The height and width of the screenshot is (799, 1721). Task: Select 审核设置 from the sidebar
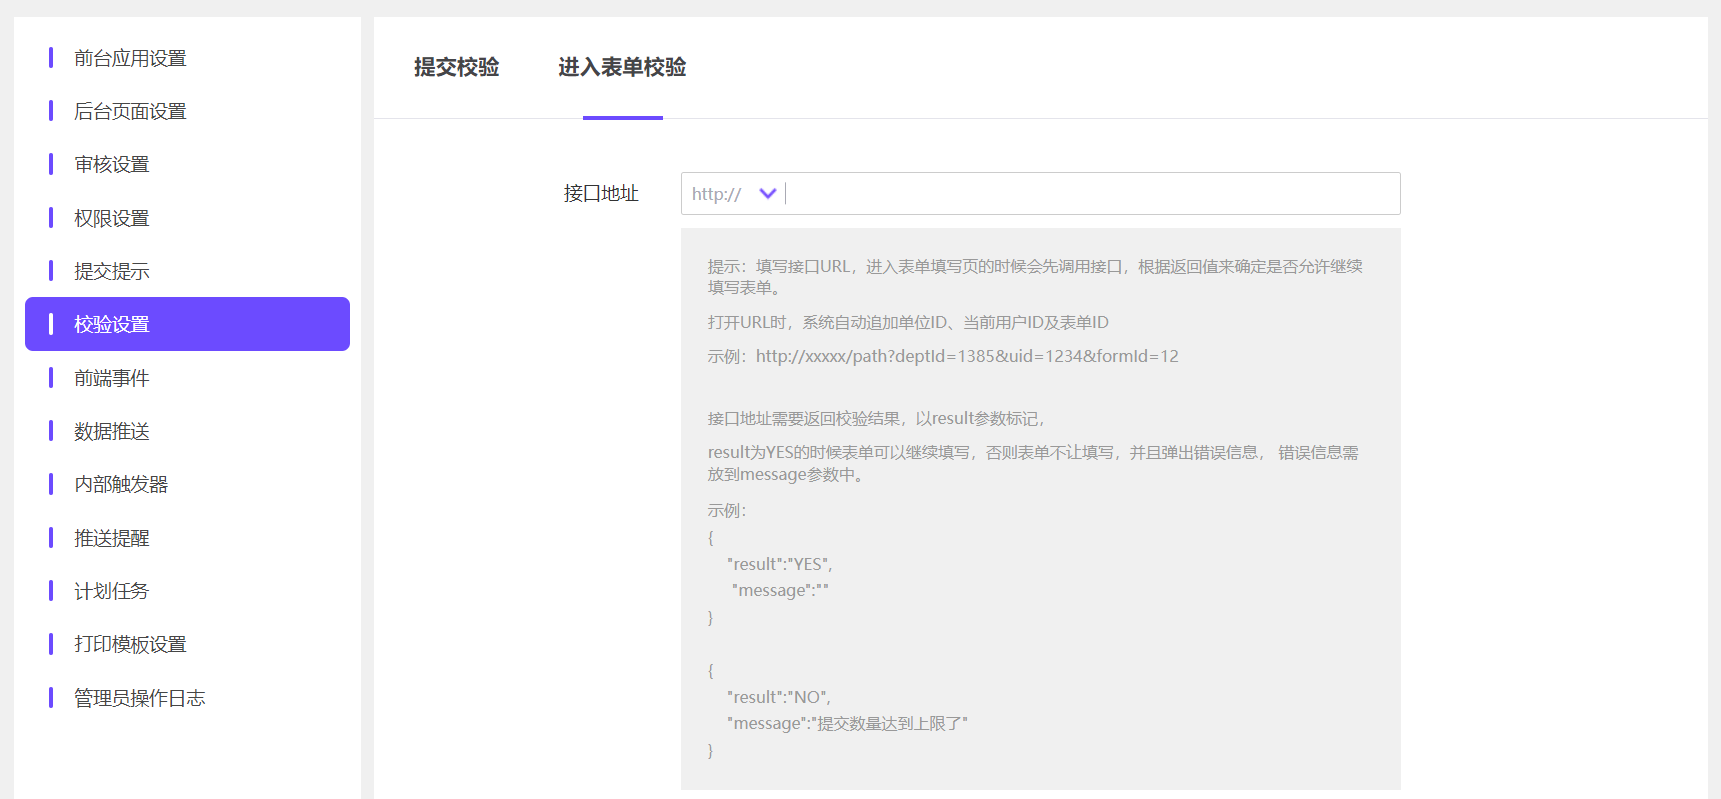tap(112, 164)
